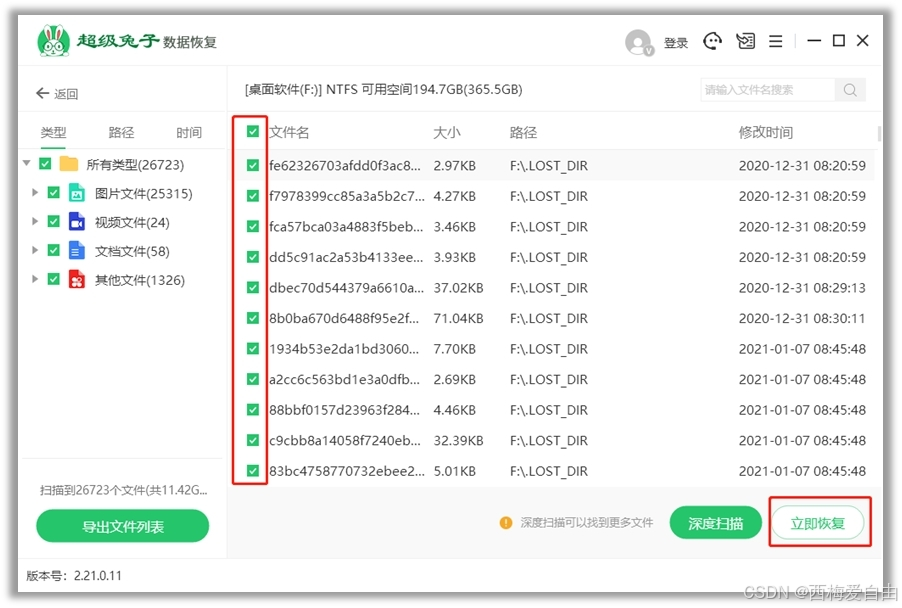The height and width of the screenshot is (608, 902).
Task: Sort by 大小 column header
Action: (x=447, y=133)
